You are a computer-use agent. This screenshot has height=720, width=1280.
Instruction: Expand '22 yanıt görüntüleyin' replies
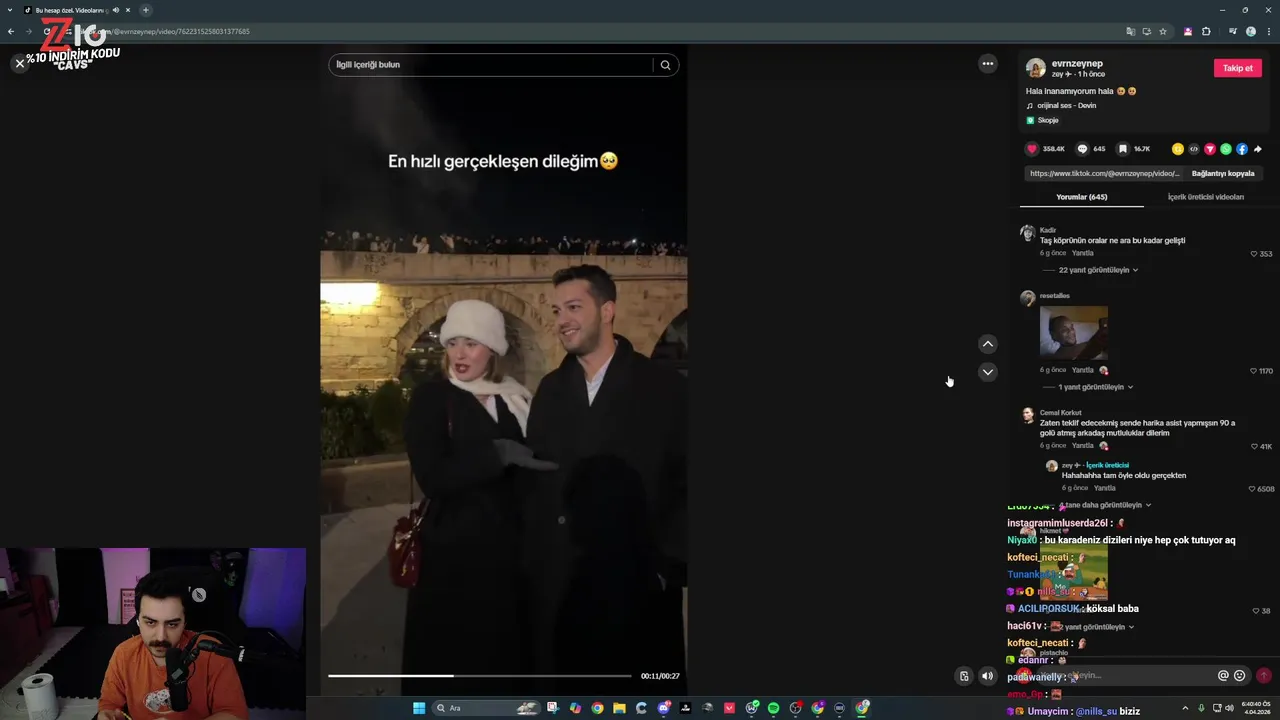1098,270
